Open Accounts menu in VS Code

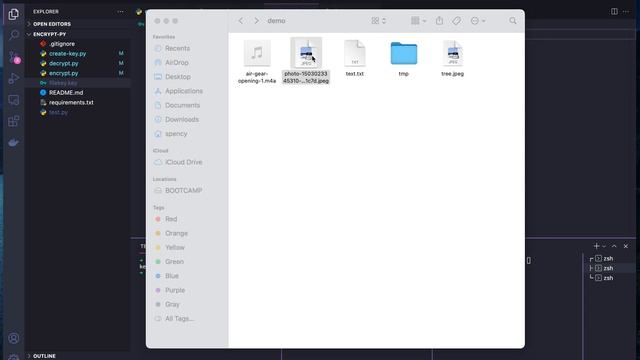click(x=13, y=338)
